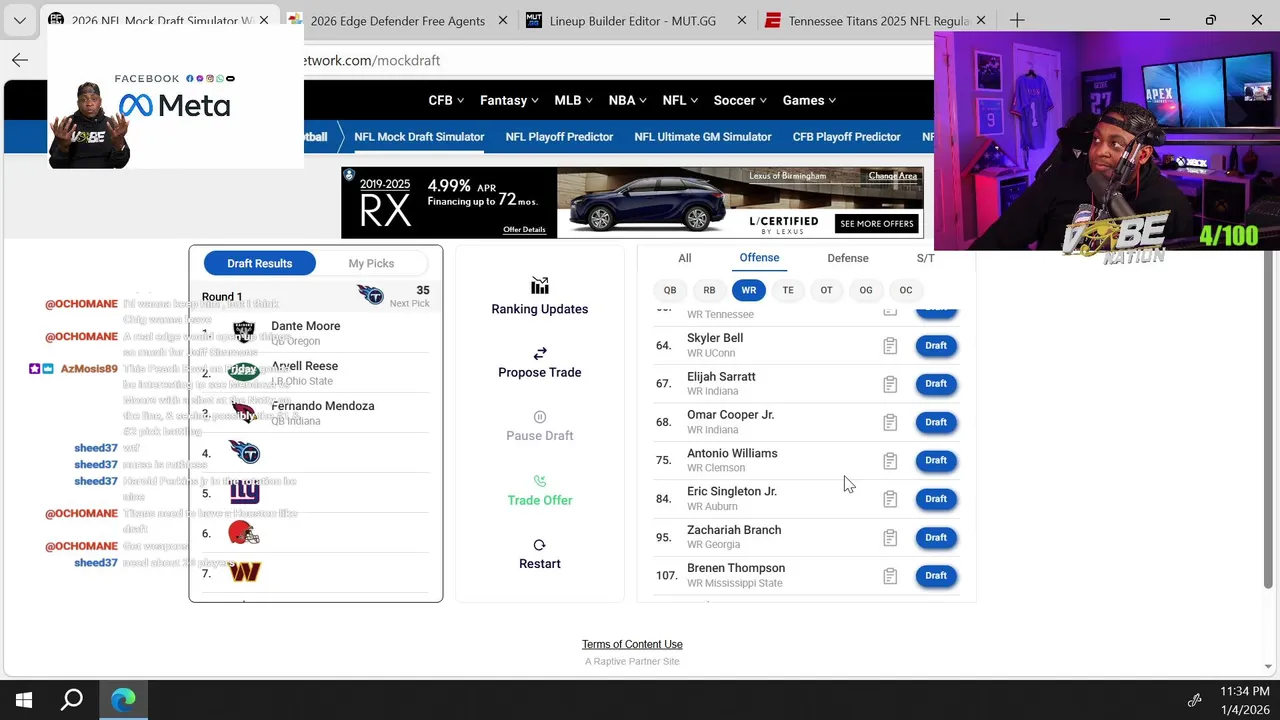Switch to 2026 Edge Defender Free Agents tab
The width and height of the screenshot is (1280, 720).
pos(397,20)
